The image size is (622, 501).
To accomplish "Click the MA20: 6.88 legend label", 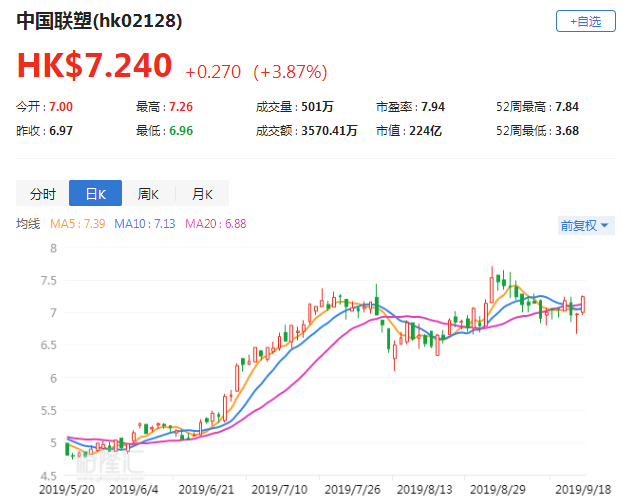I will pyautogui.click(x=216, y=224).
